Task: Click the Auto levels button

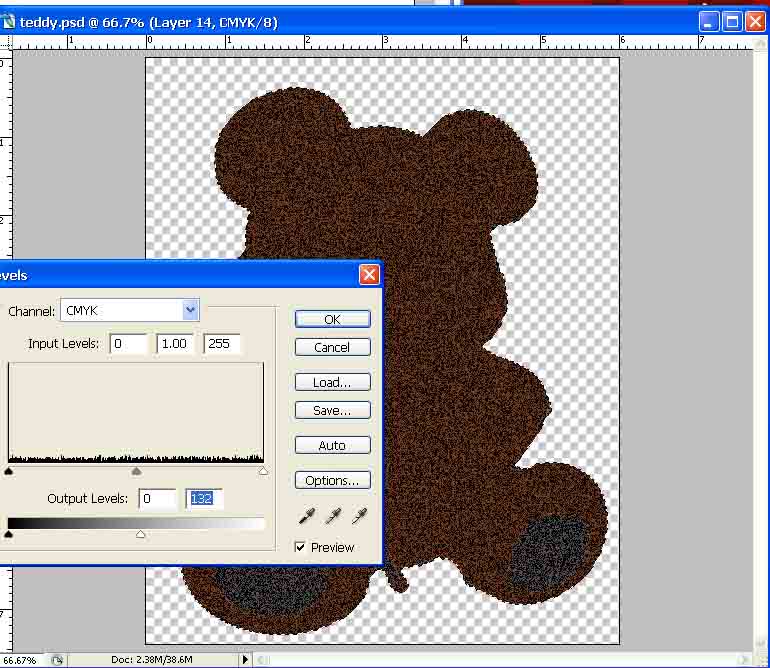Action: click(x=332, y=445)
